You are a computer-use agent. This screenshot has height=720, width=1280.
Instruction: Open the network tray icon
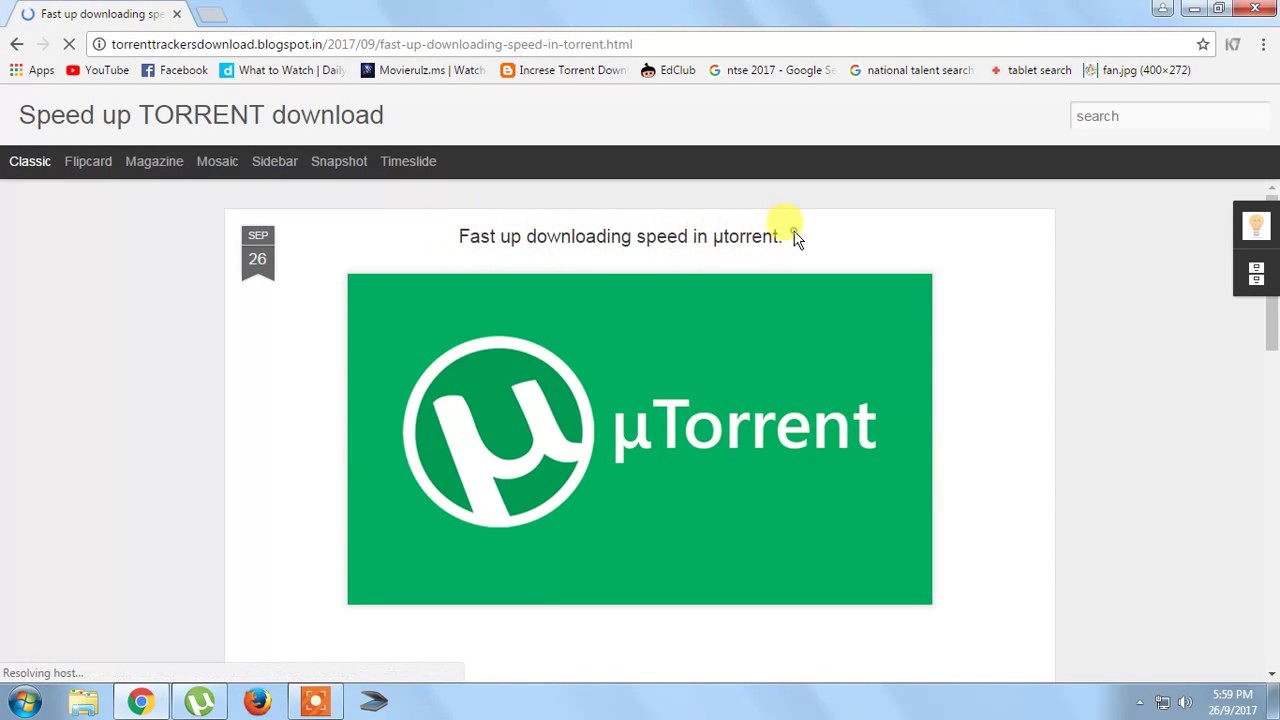click(1162, 702)
